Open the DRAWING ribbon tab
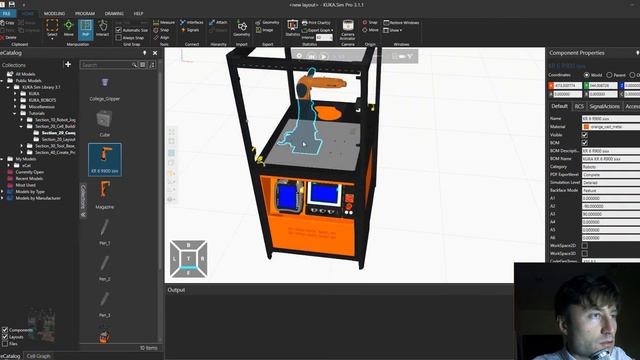 point(114,13)
